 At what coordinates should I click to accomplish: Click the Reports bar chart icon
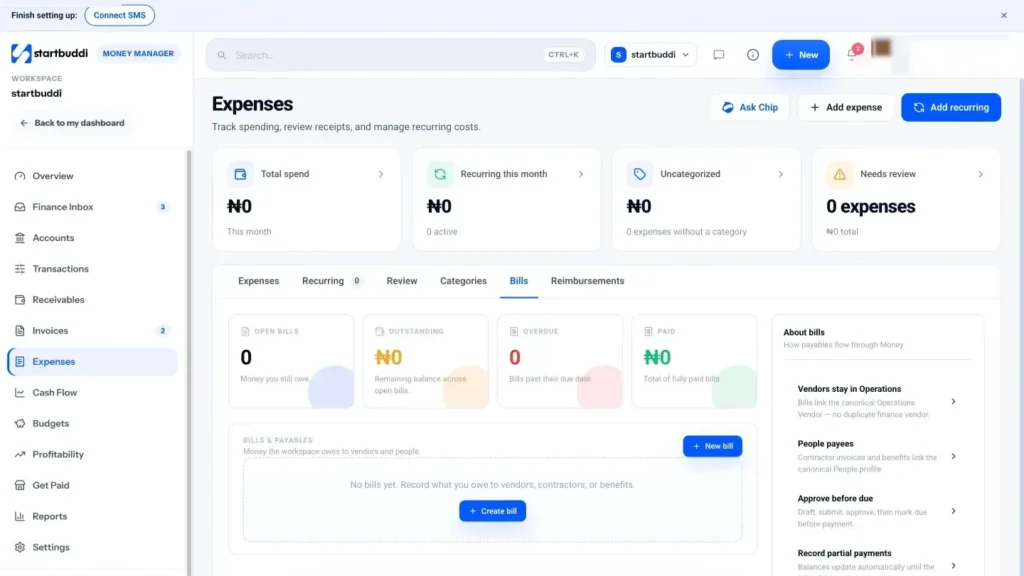(20, 516)
